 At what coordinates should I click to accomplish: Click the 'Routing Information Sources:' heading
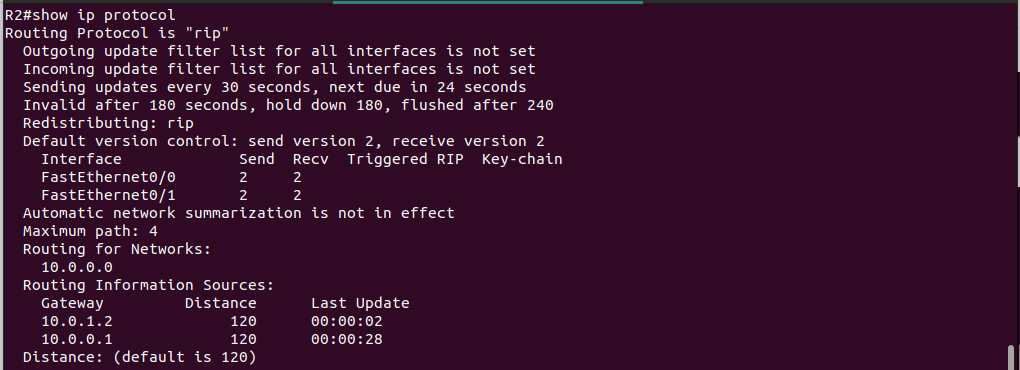click(149, 285)
